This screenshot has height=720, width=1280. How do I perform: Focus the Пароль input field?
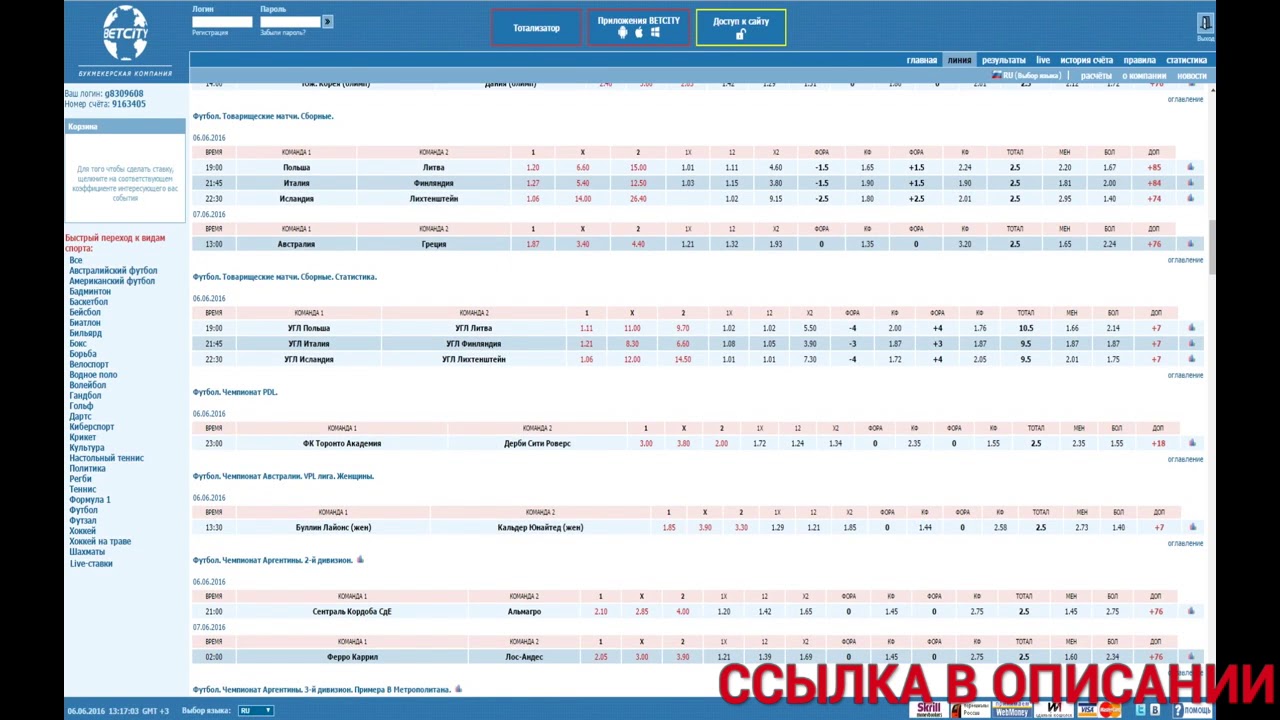click(290, 22)
